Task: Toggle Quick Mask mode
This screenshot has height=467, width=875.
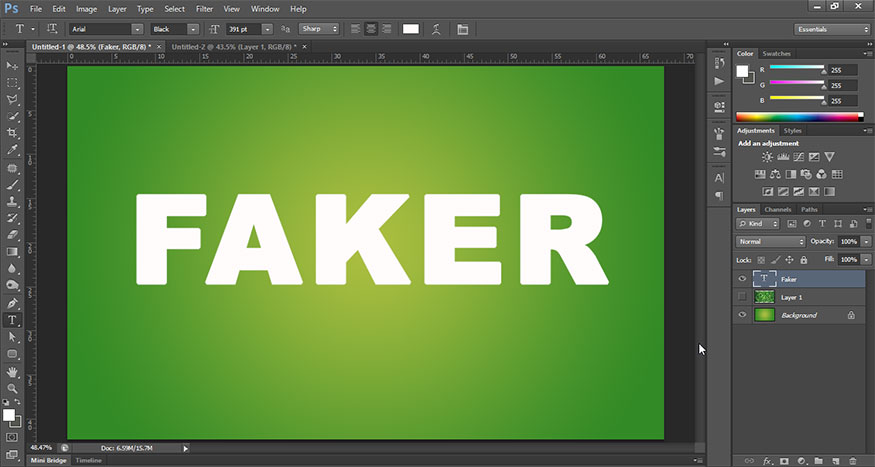Action: point(12,437)
